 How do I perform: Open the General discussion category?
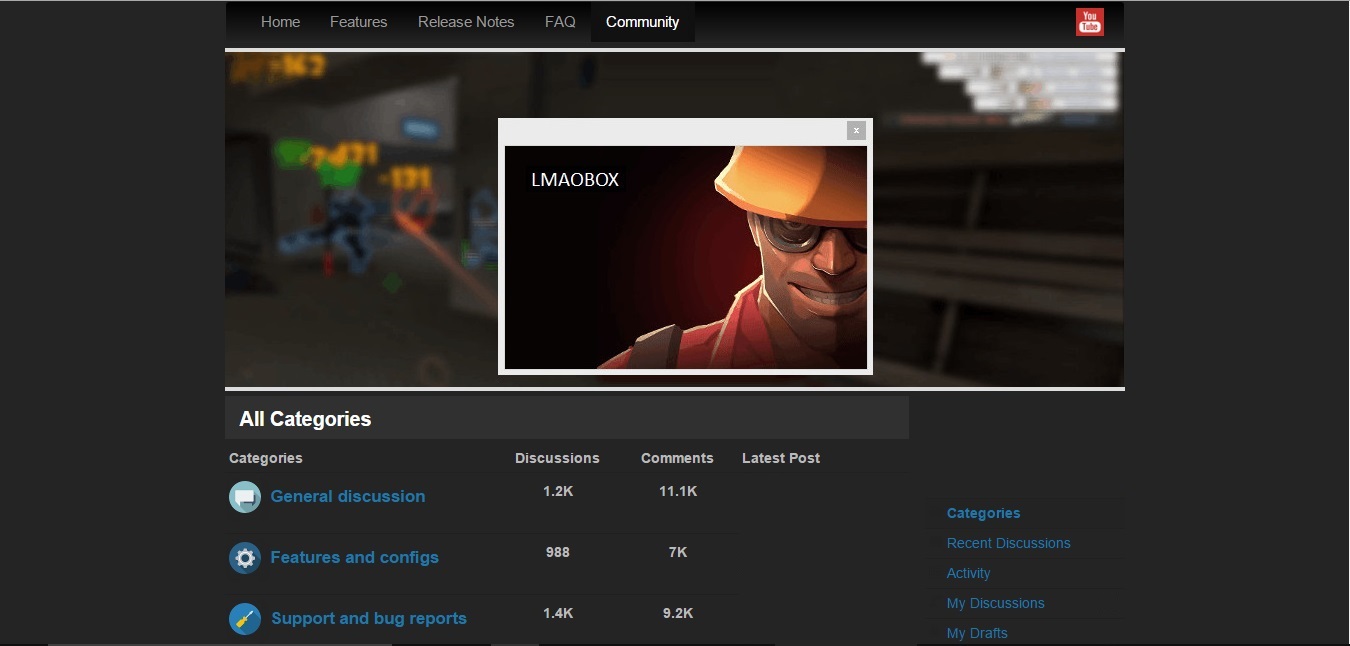(x=348, y=496)
